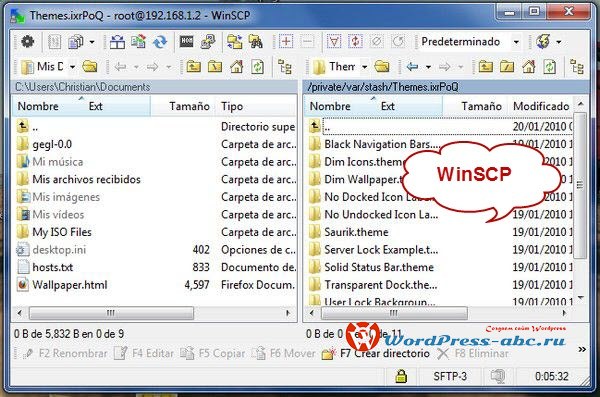The height and width of the screenshot is (397, 600).
Task: Click the PuTTY open session icon
Action: click(208, 41)
